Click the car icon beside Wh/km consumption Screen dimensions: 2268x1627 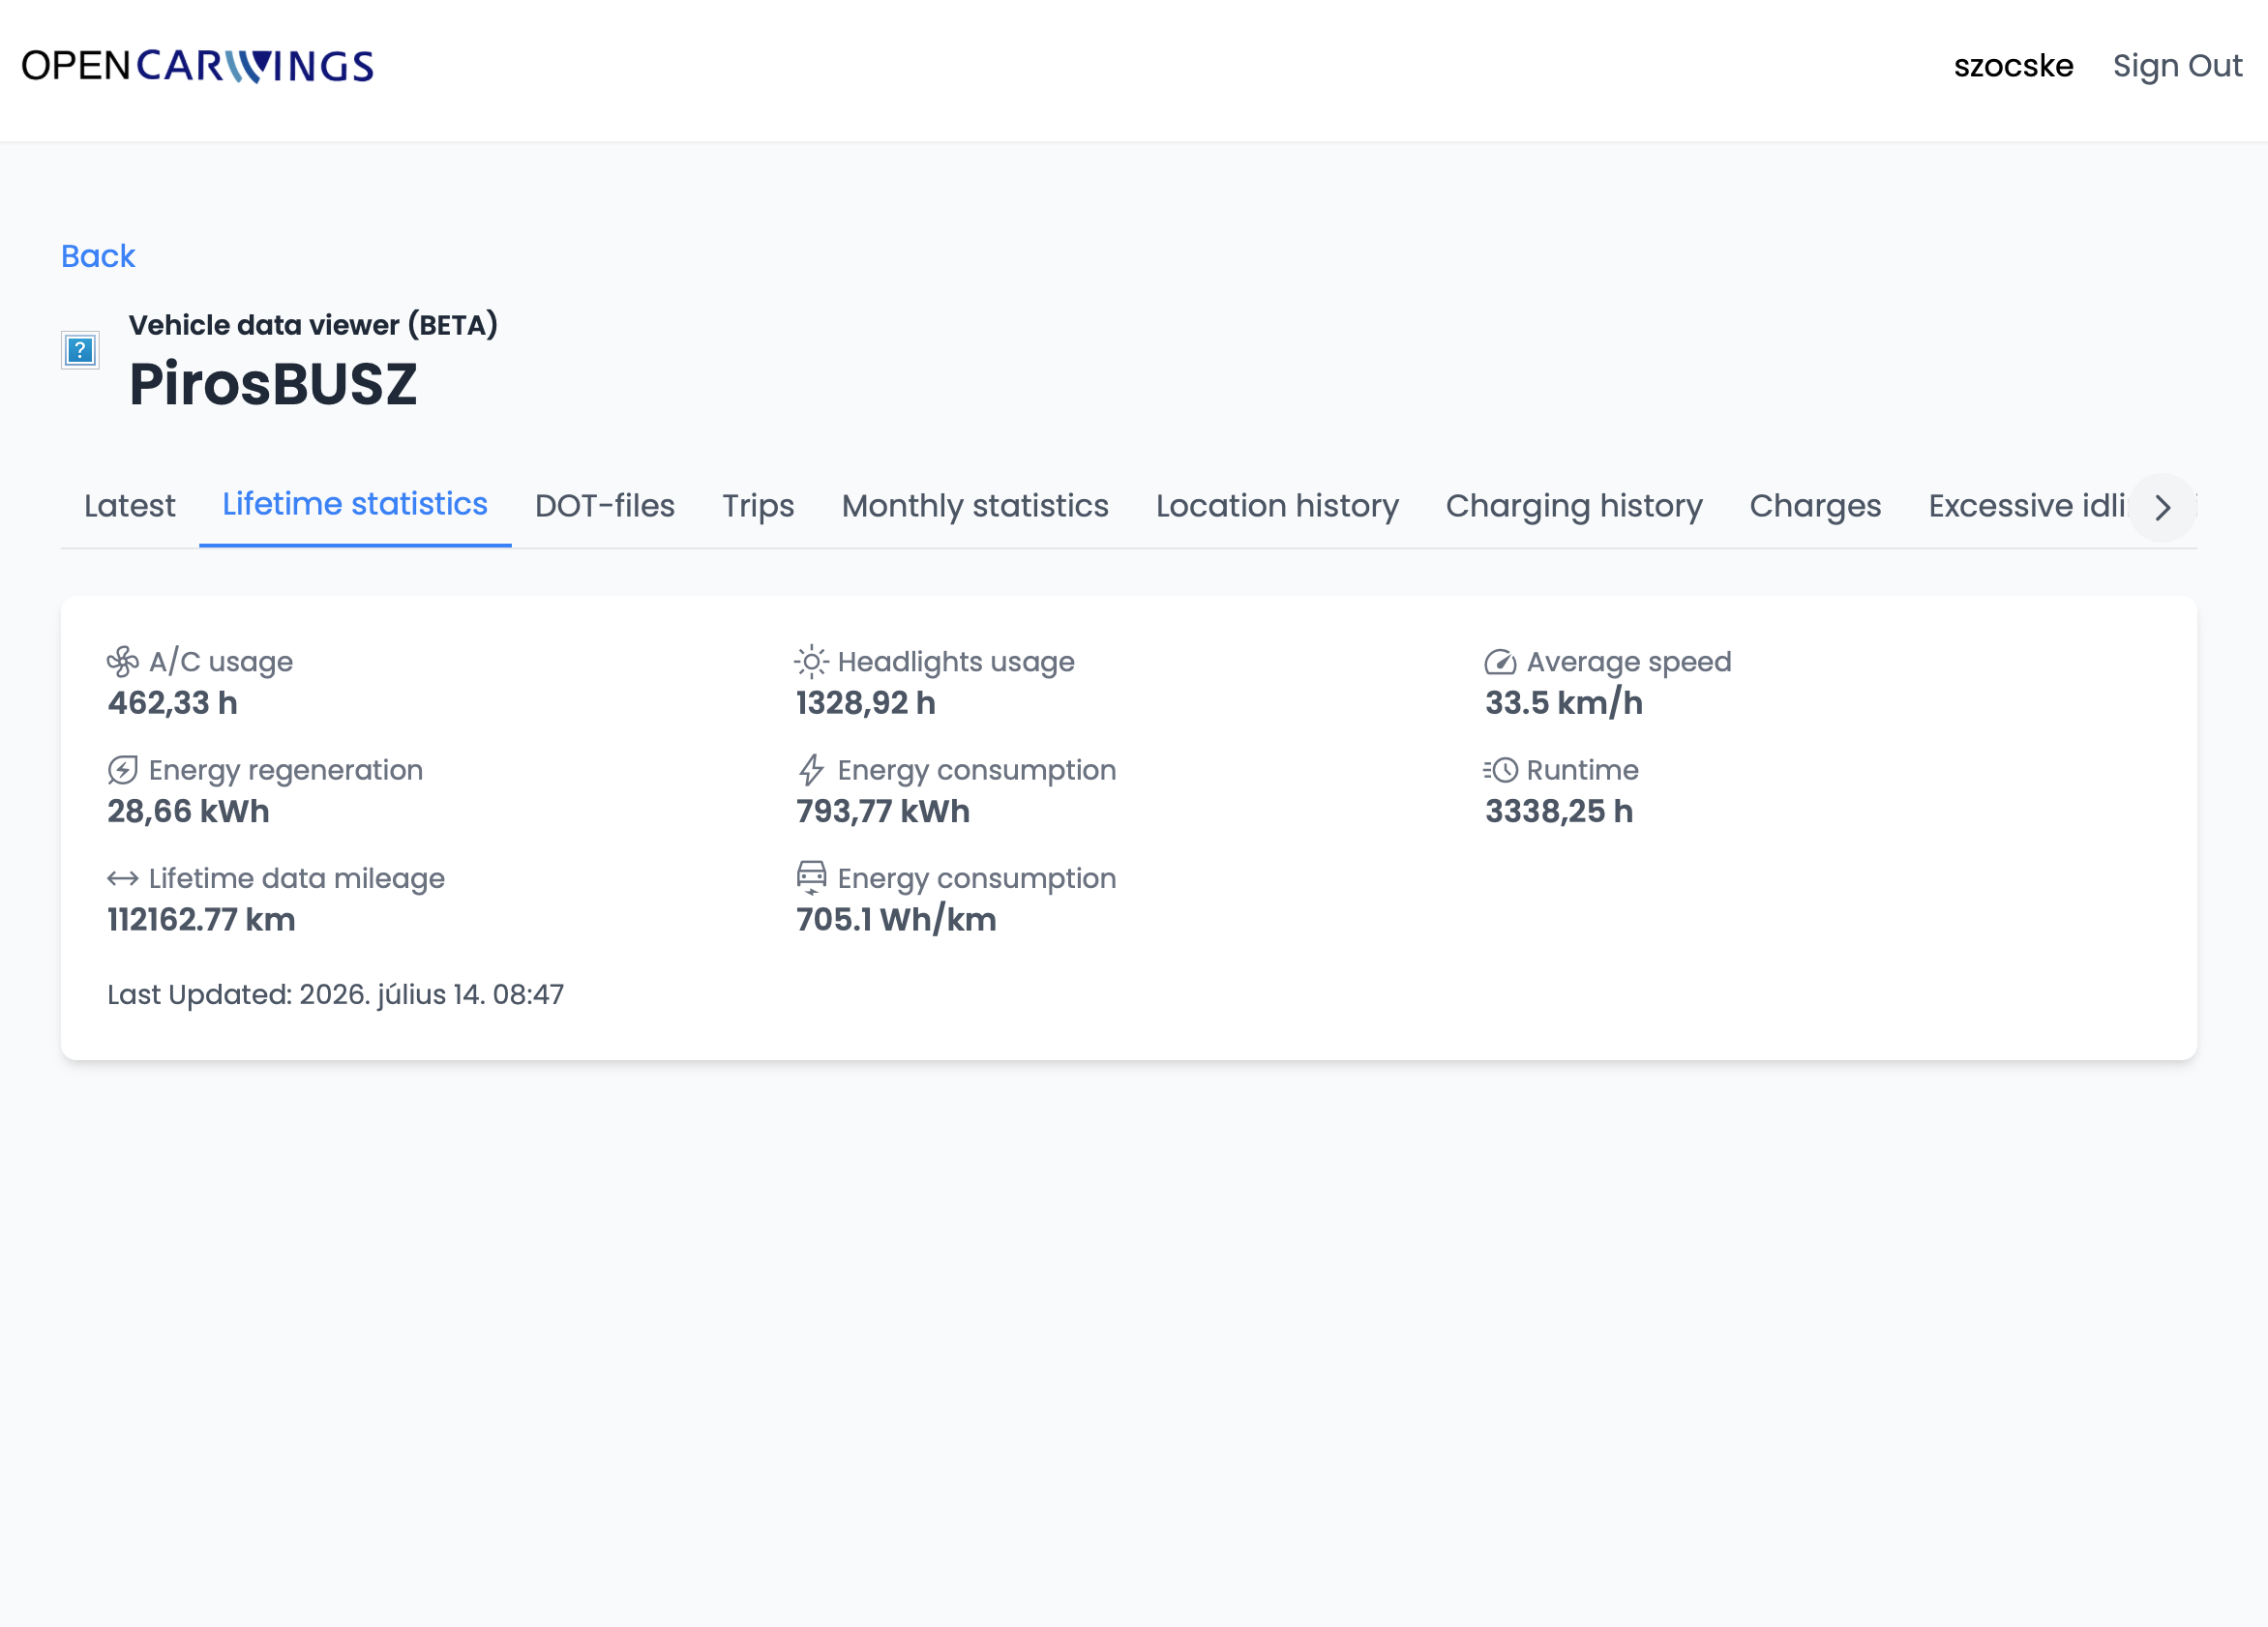click(811, 877)
